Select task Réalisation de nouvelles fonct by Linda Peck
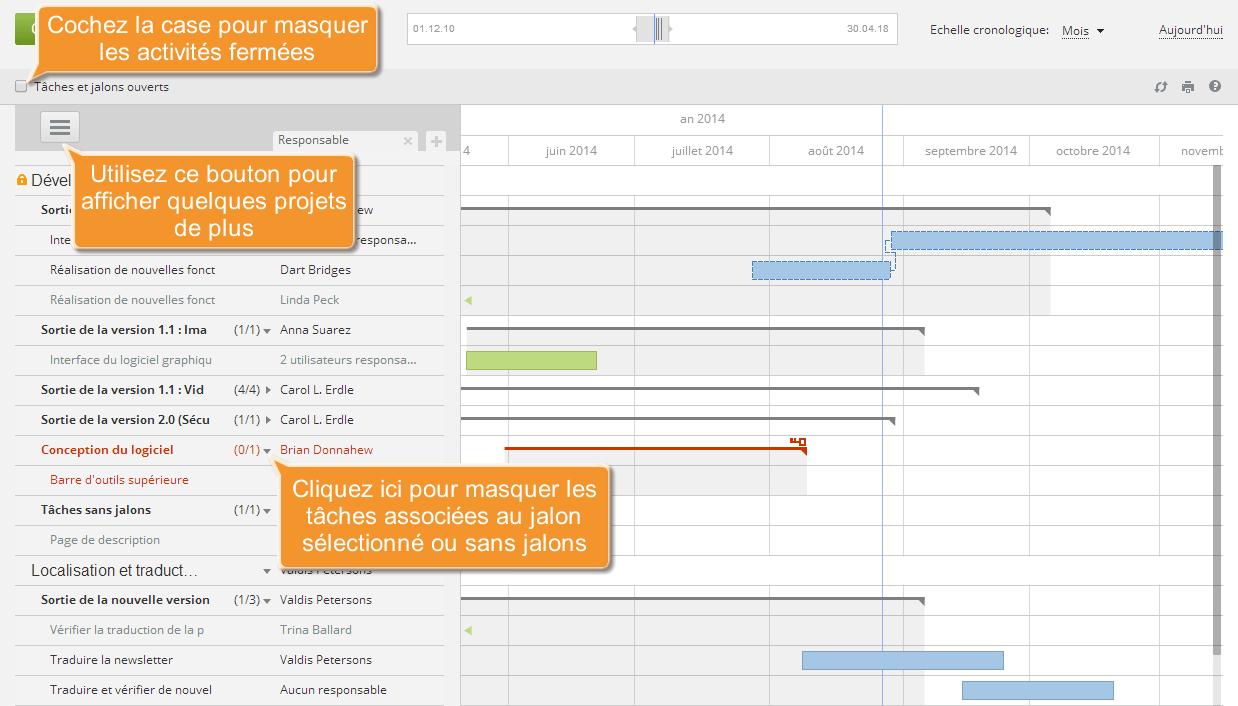Image resolution: width=1238 pixels, height=706 pixels. [x=132, y=300]
